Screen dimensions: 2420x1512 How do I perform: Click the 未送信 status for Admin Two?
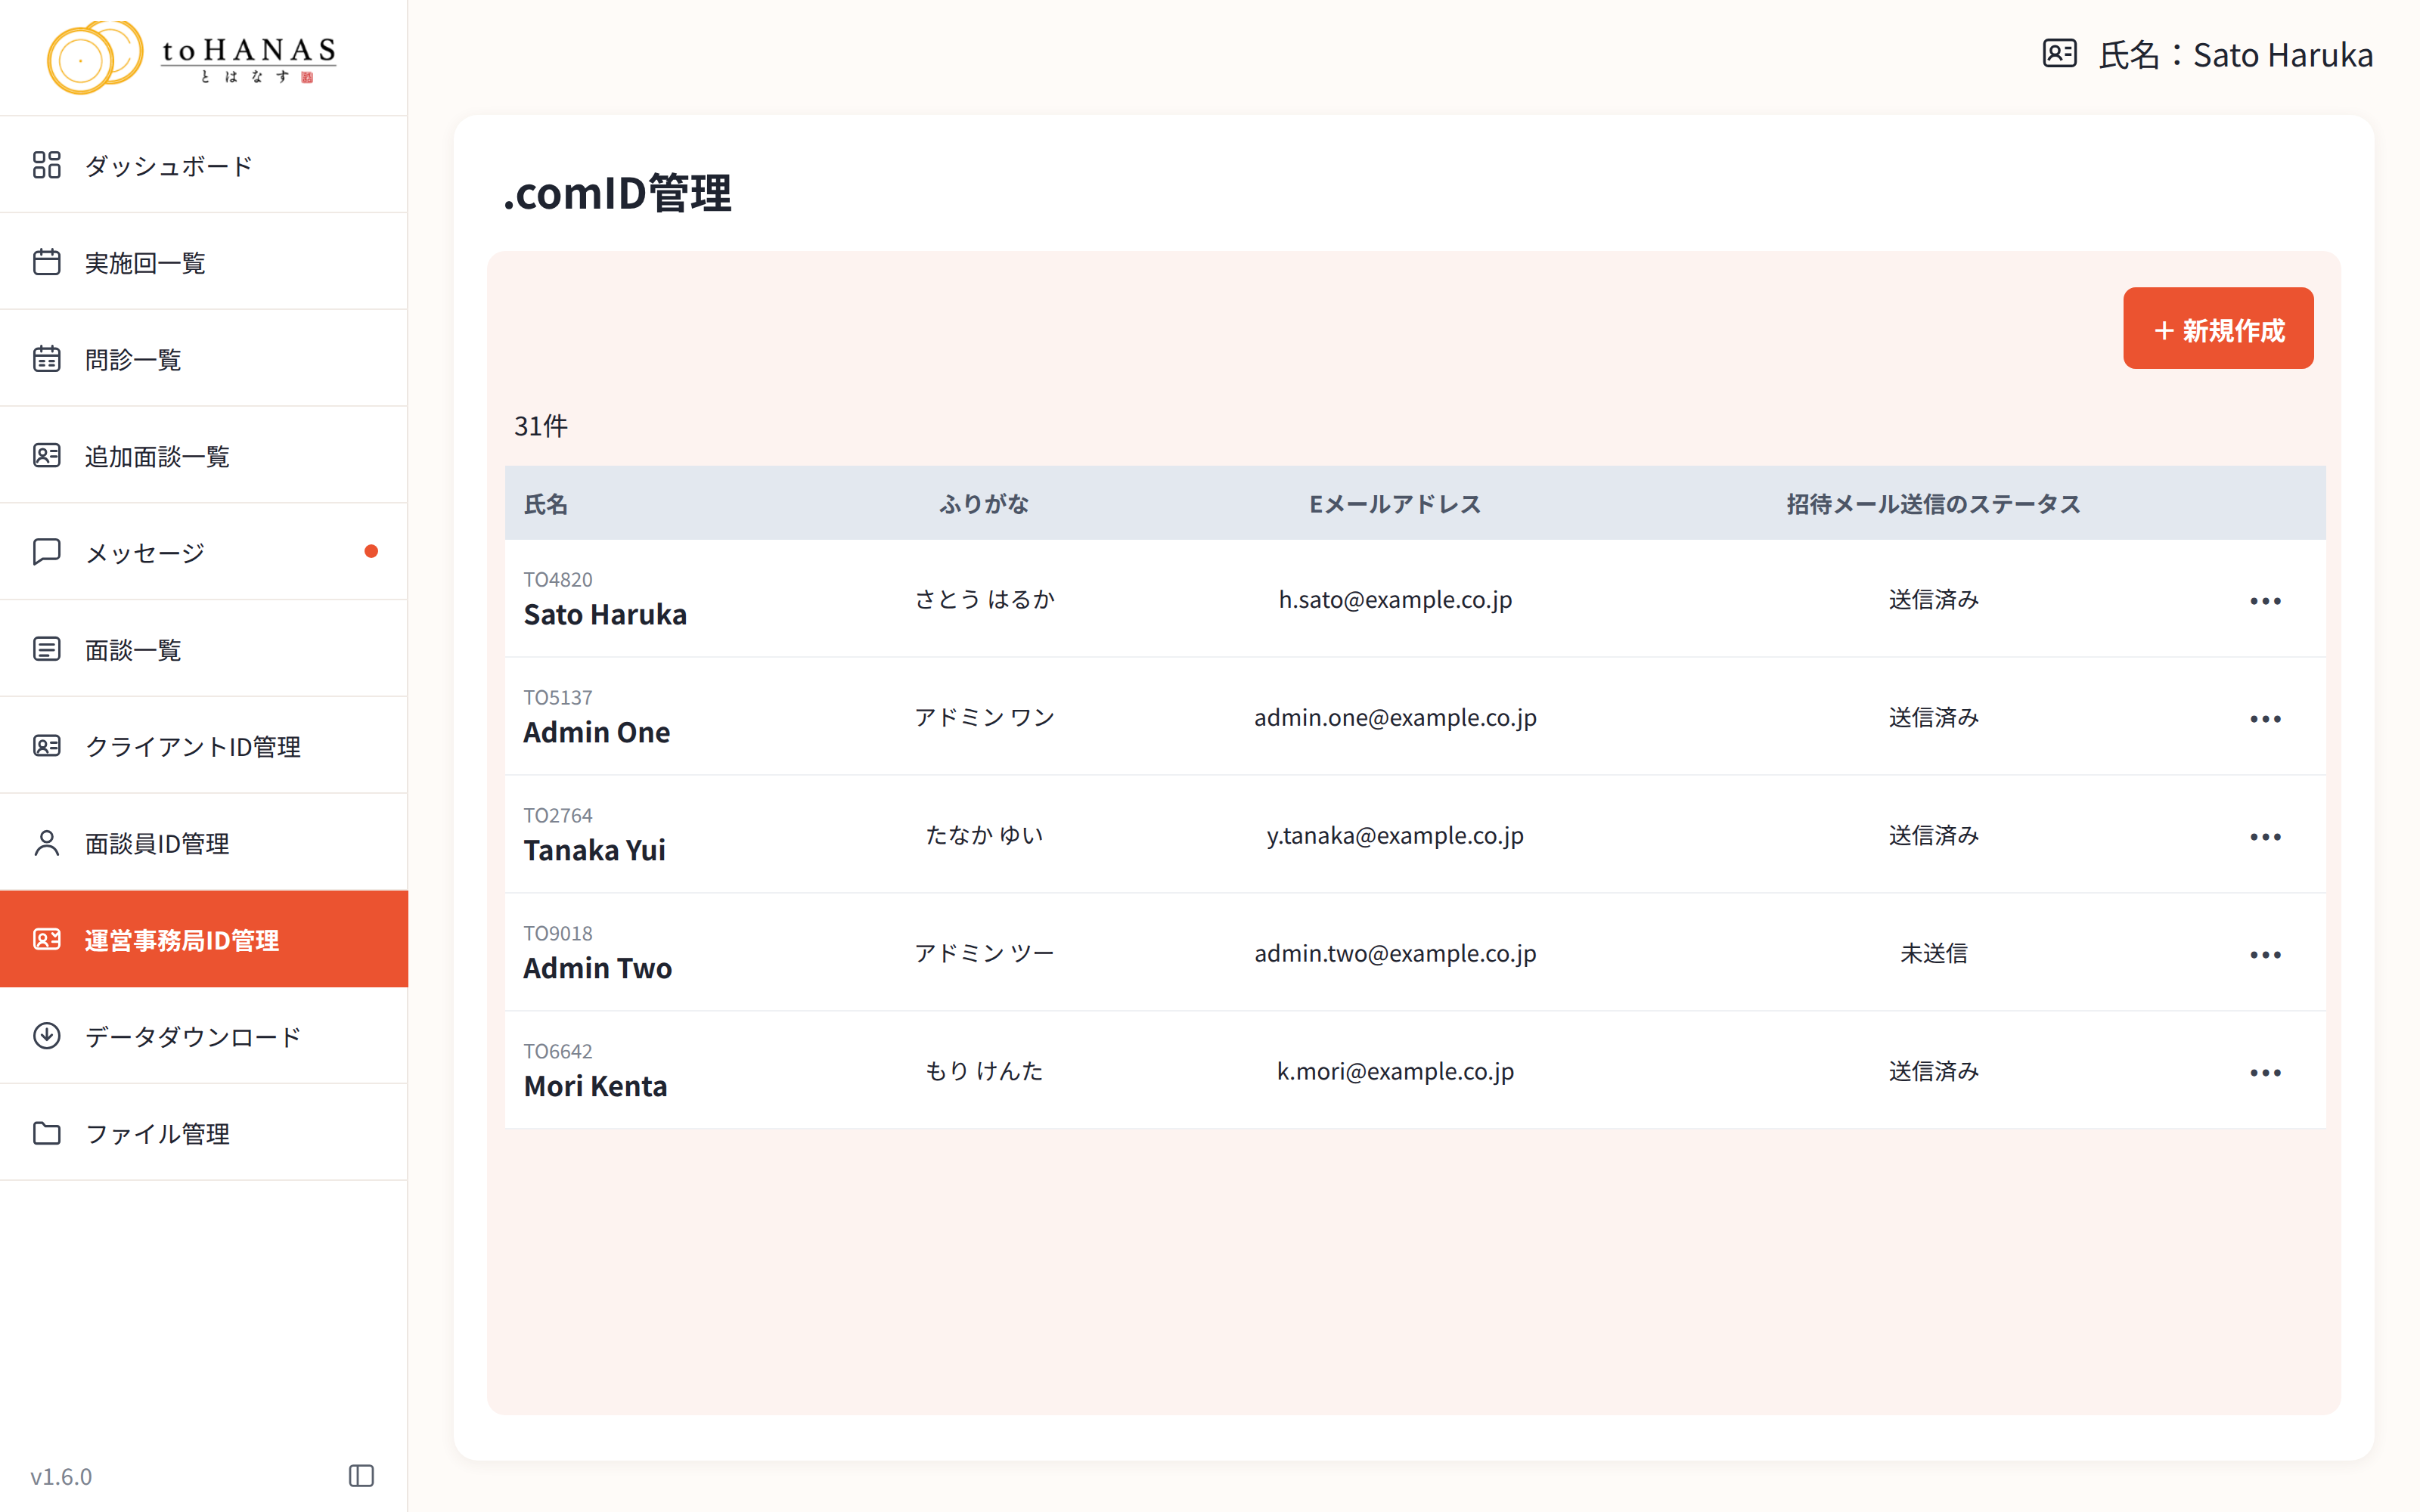point(1933,953)
